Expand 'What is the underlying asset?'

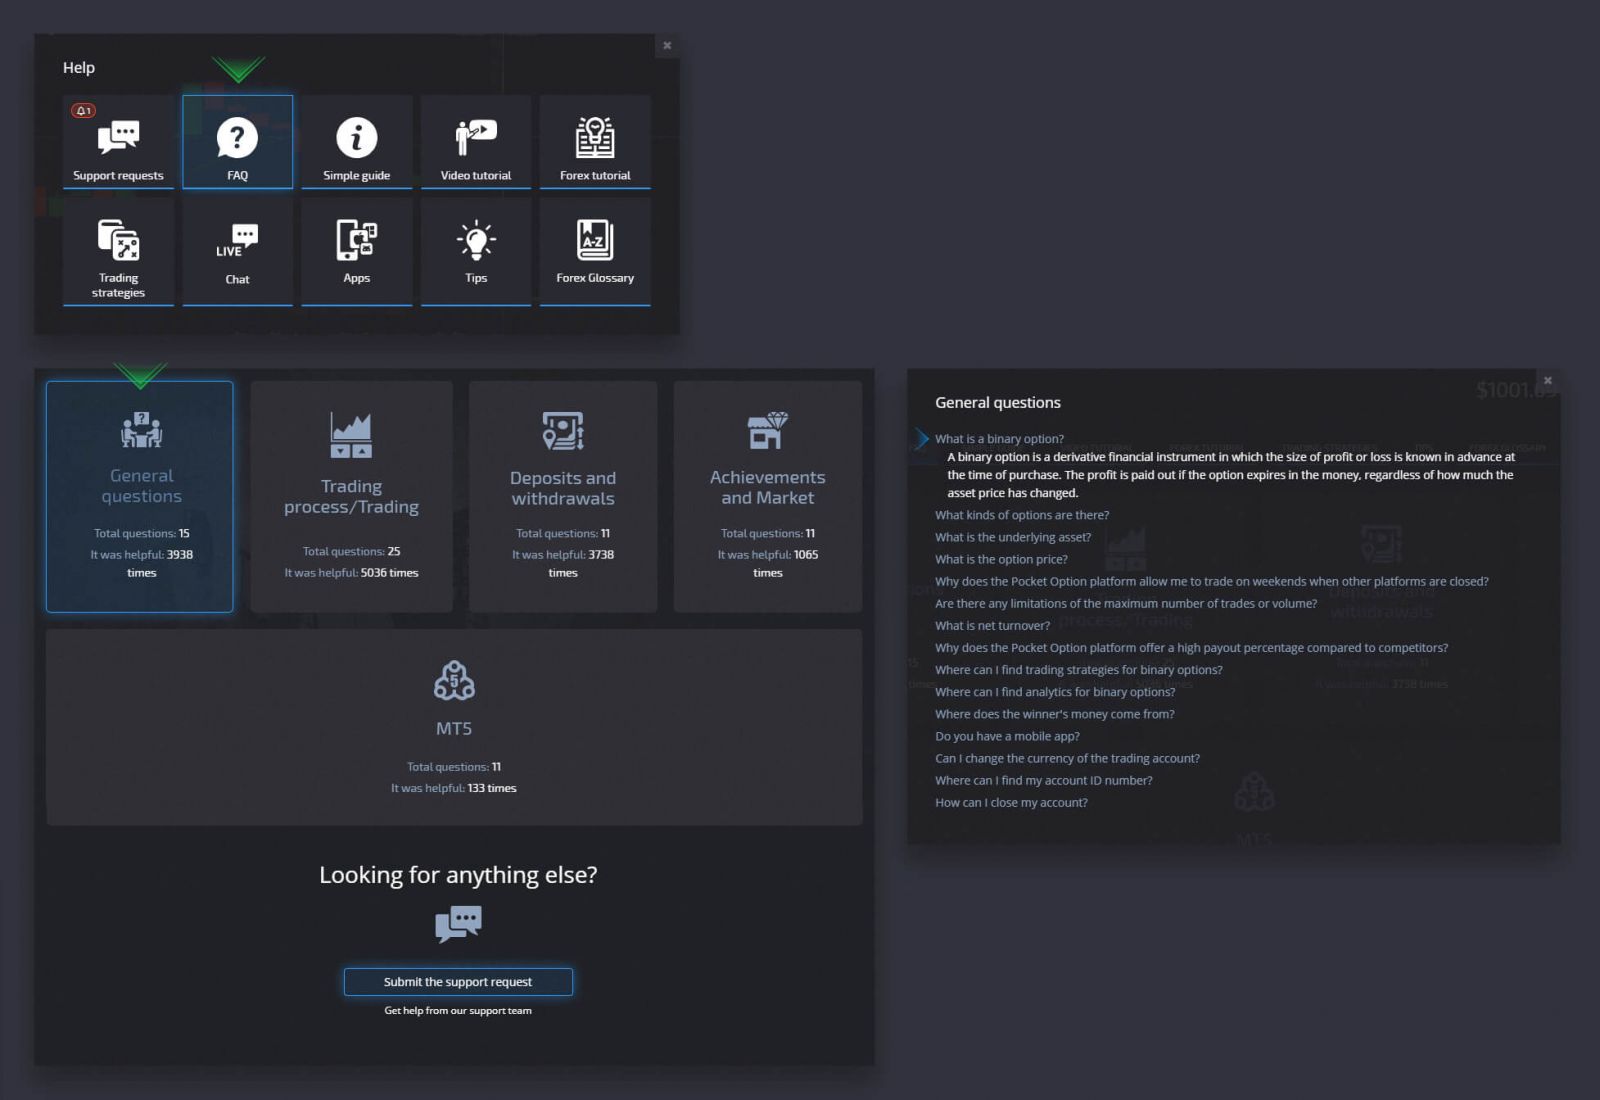click(1013, 537)
